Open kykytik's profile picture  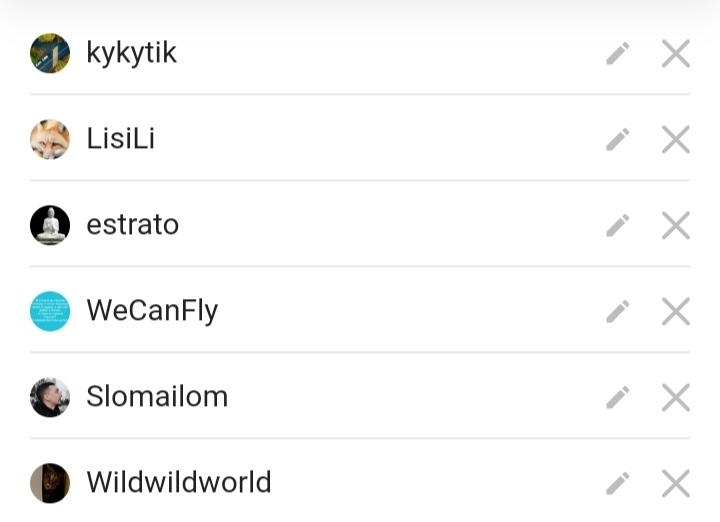pos(50,53)
